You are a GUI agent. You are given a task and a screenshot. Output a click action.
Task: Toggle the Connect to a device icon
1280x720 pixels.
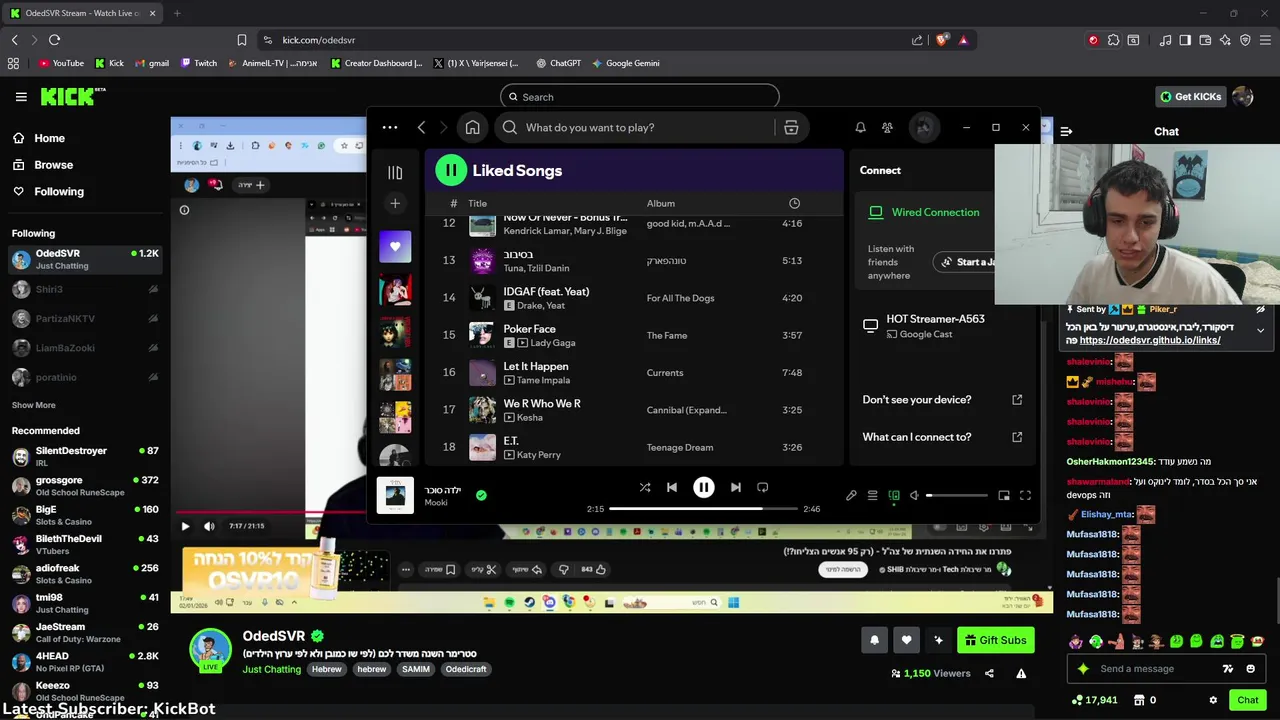(894, 495)
